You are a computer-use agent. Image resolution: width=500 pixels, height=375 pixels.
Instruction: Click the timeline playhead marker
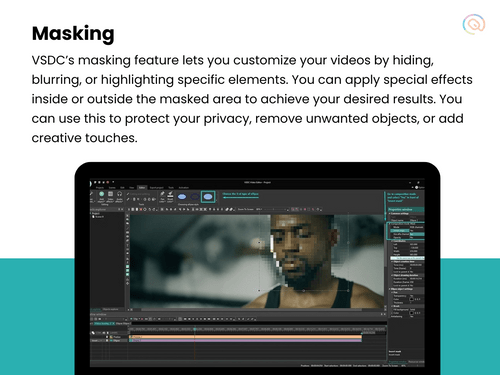pyautogui.click(x=195, y=329)
